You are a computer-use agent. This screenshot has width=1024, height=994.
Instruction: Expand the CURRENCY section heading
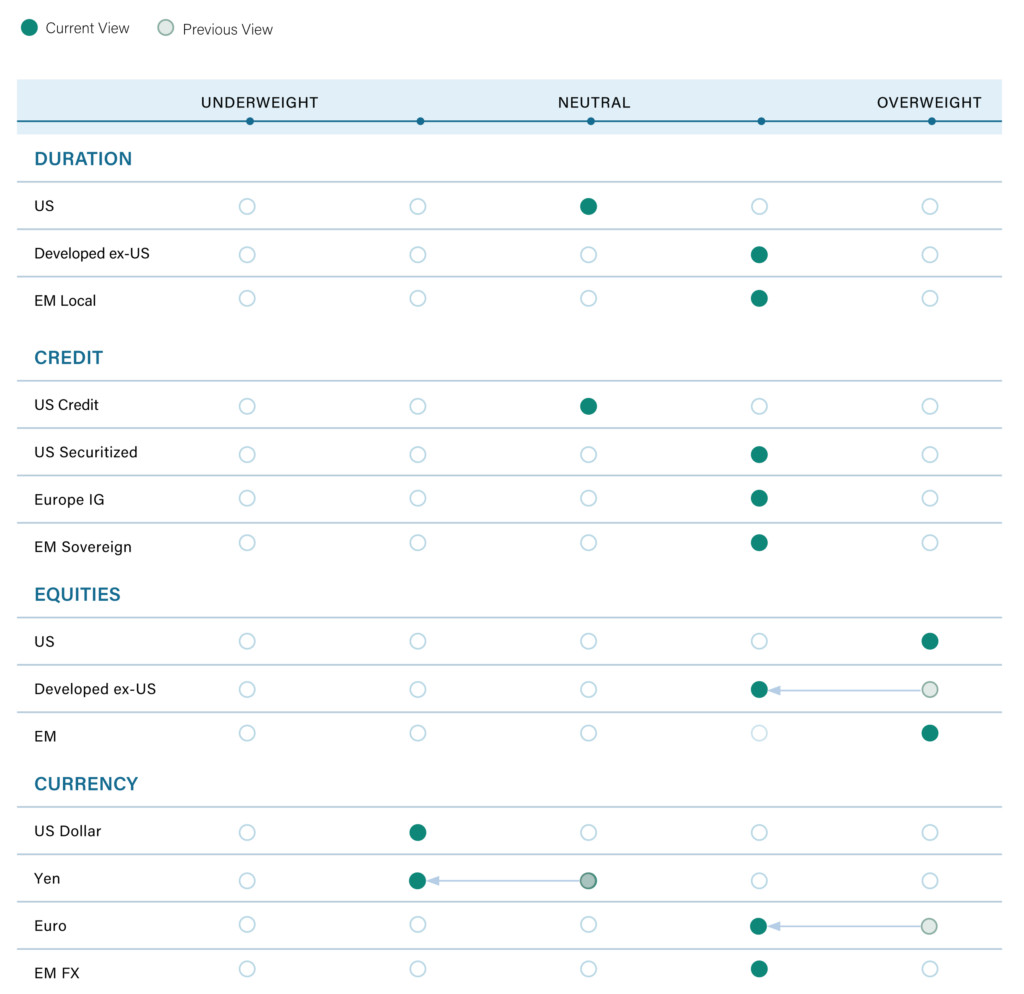[86, 784]
